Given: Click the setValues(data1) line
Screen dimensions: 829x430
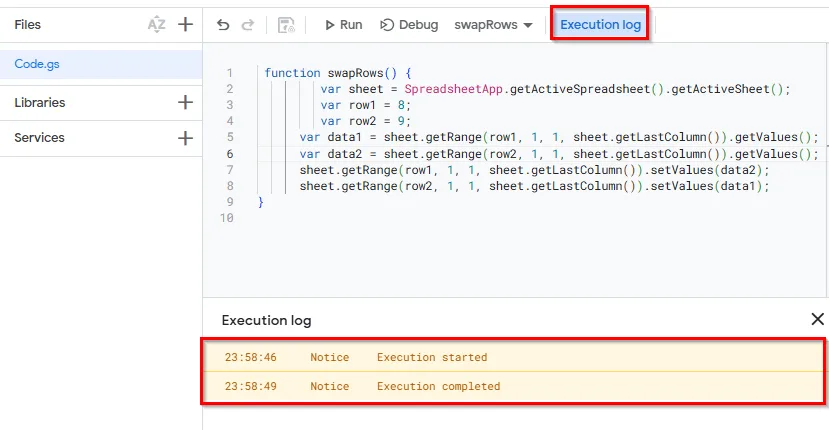Looking at the screenshot, I should coord(535,186).
